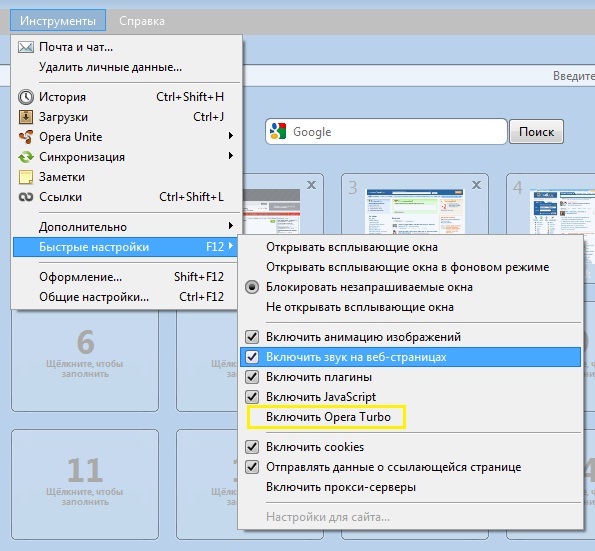Click the Поиск button
This screenshot has height=551, width=595.
(x=536, y=132)
